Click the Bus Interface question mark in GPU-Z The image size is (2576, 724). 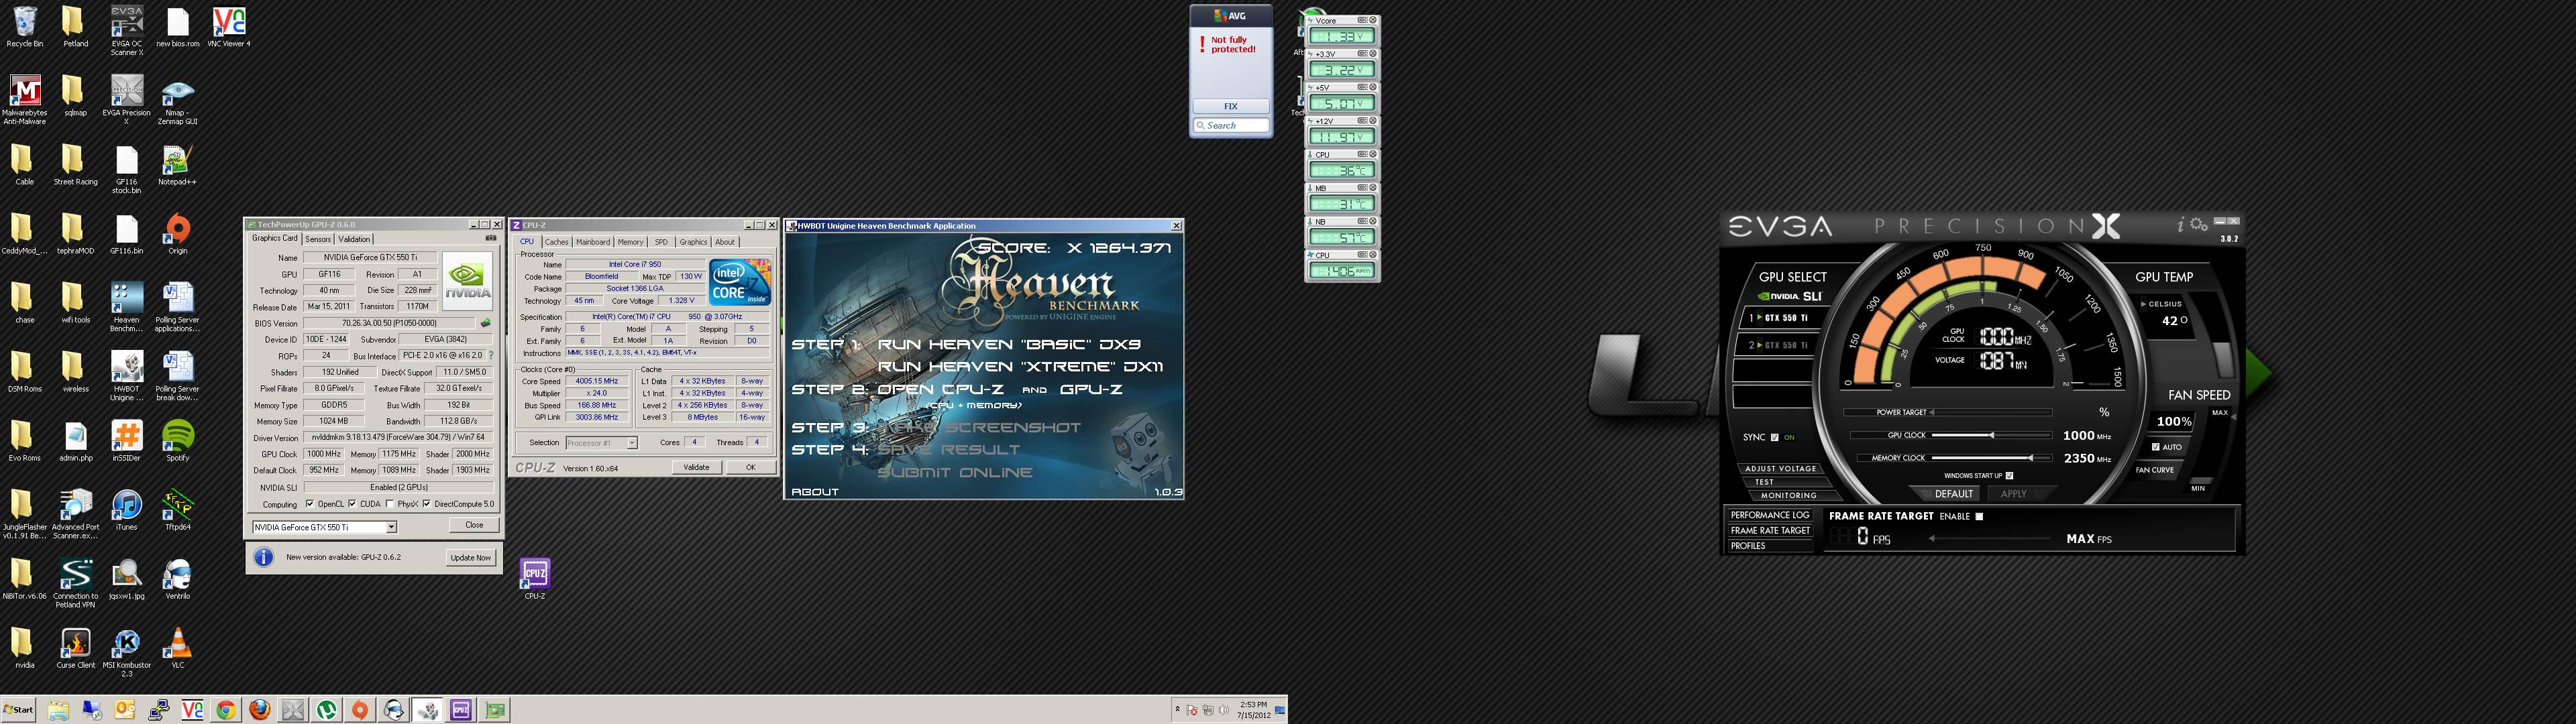(491, 355)
